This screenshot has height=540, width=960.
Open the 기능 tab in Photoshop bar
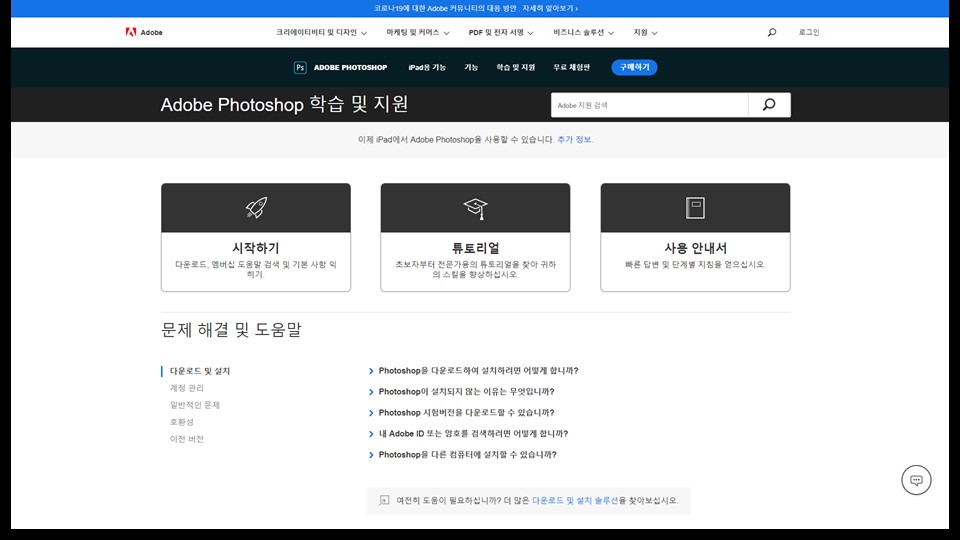pos(471,67)
